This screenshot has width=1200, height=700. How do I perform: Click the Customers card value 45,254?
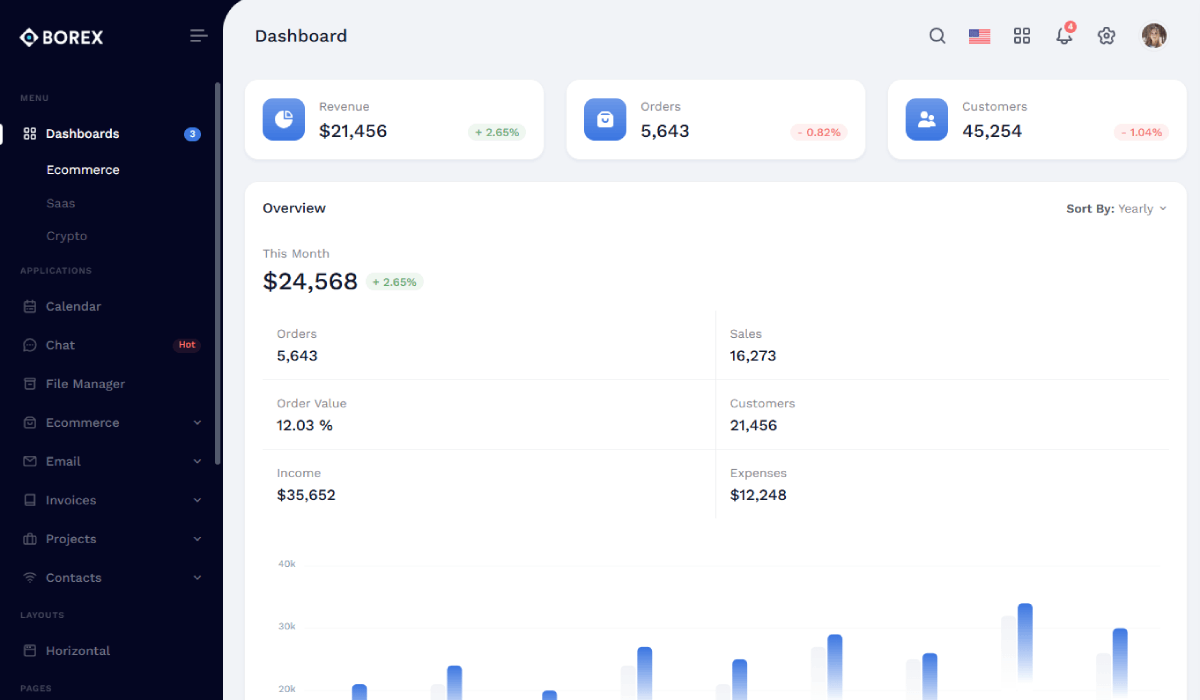[992, 131]
